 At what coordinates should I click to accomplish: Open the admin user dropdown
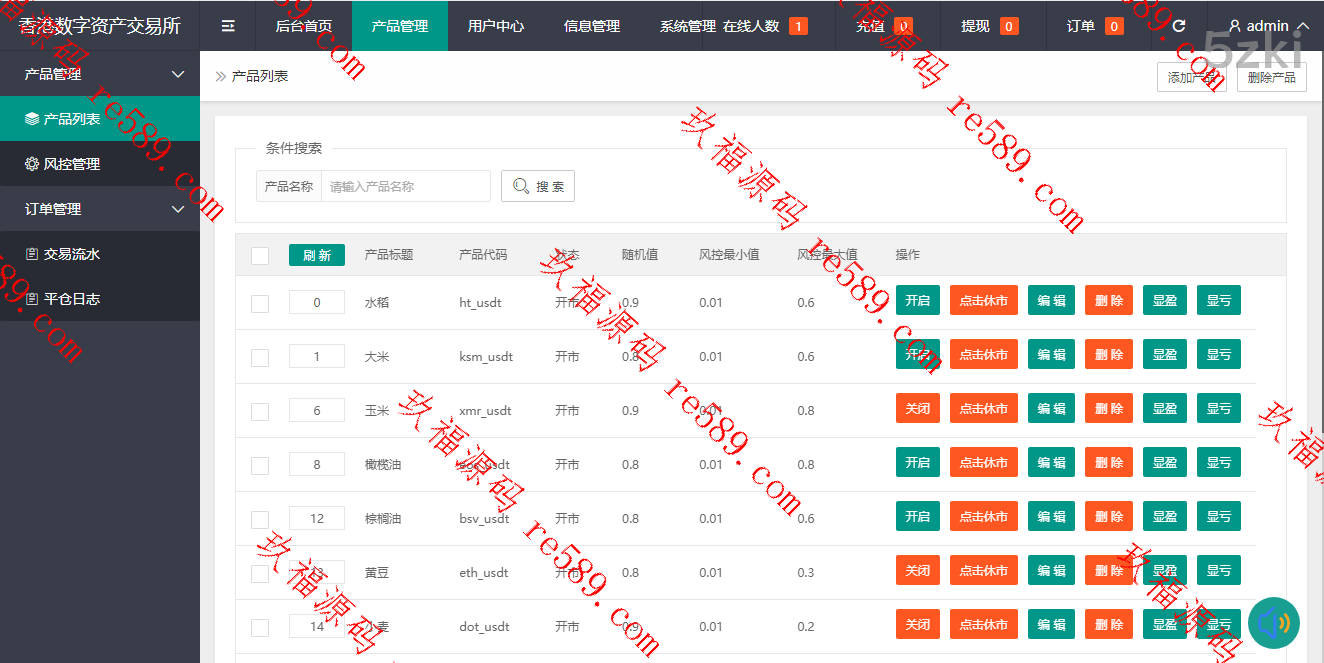(1268, 26)
